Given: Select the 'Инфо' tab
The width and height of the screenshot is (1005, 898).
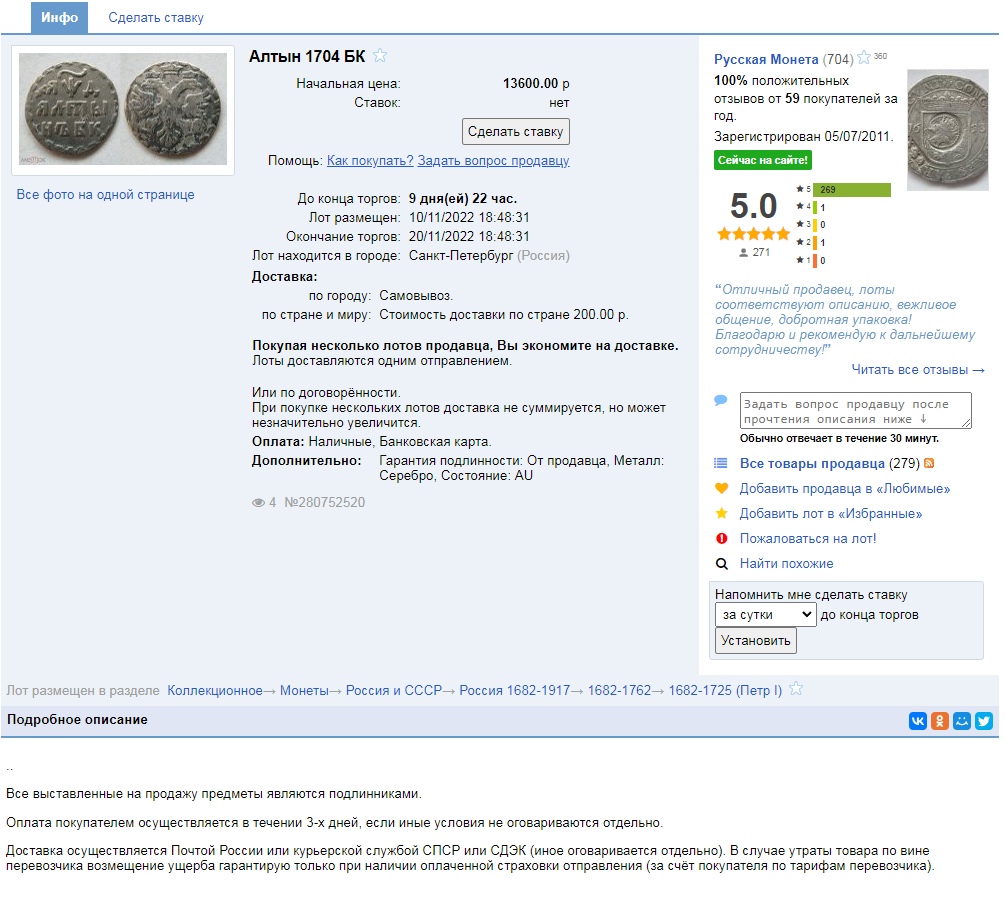Looking at the screenshot, I should click(x=59, y=18).
